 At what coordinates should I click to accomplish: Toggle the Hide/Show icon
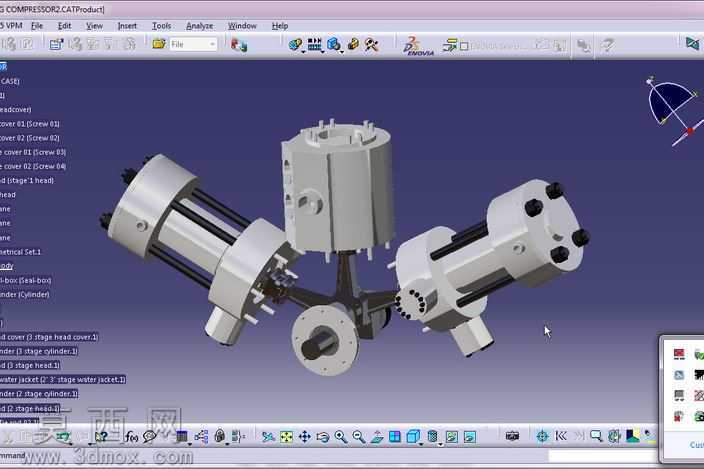coord(452,436)
